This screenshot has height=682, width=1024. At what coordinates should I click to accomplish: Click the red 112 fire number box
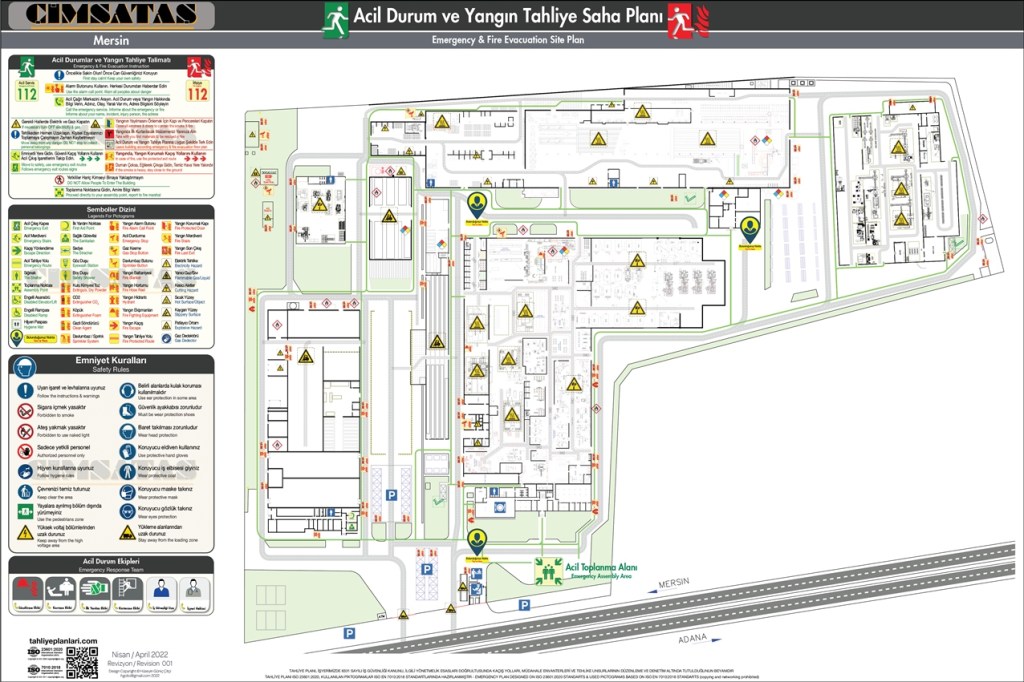[198, 93]
